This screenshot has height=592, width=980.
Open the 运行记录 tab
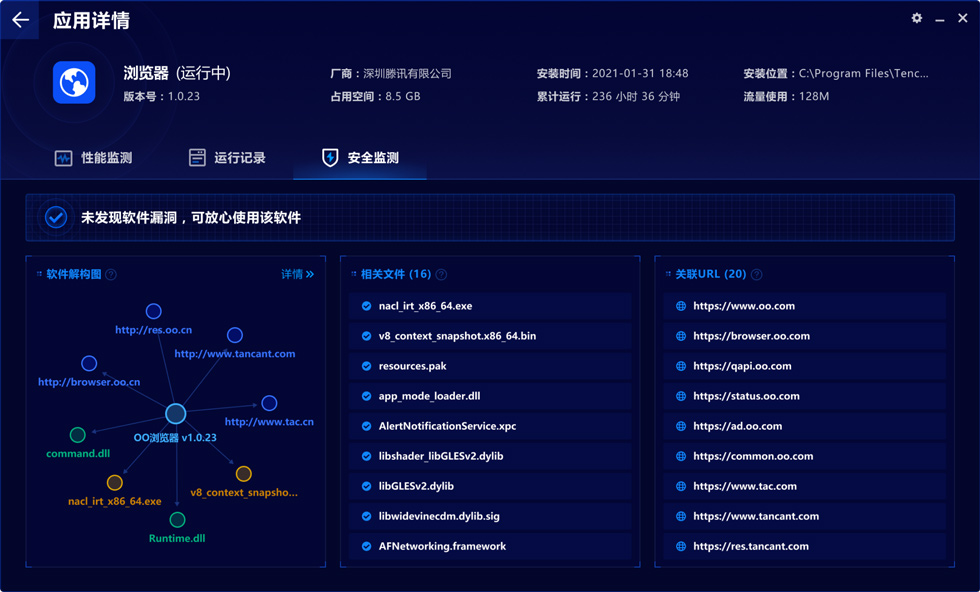point(228,158)
